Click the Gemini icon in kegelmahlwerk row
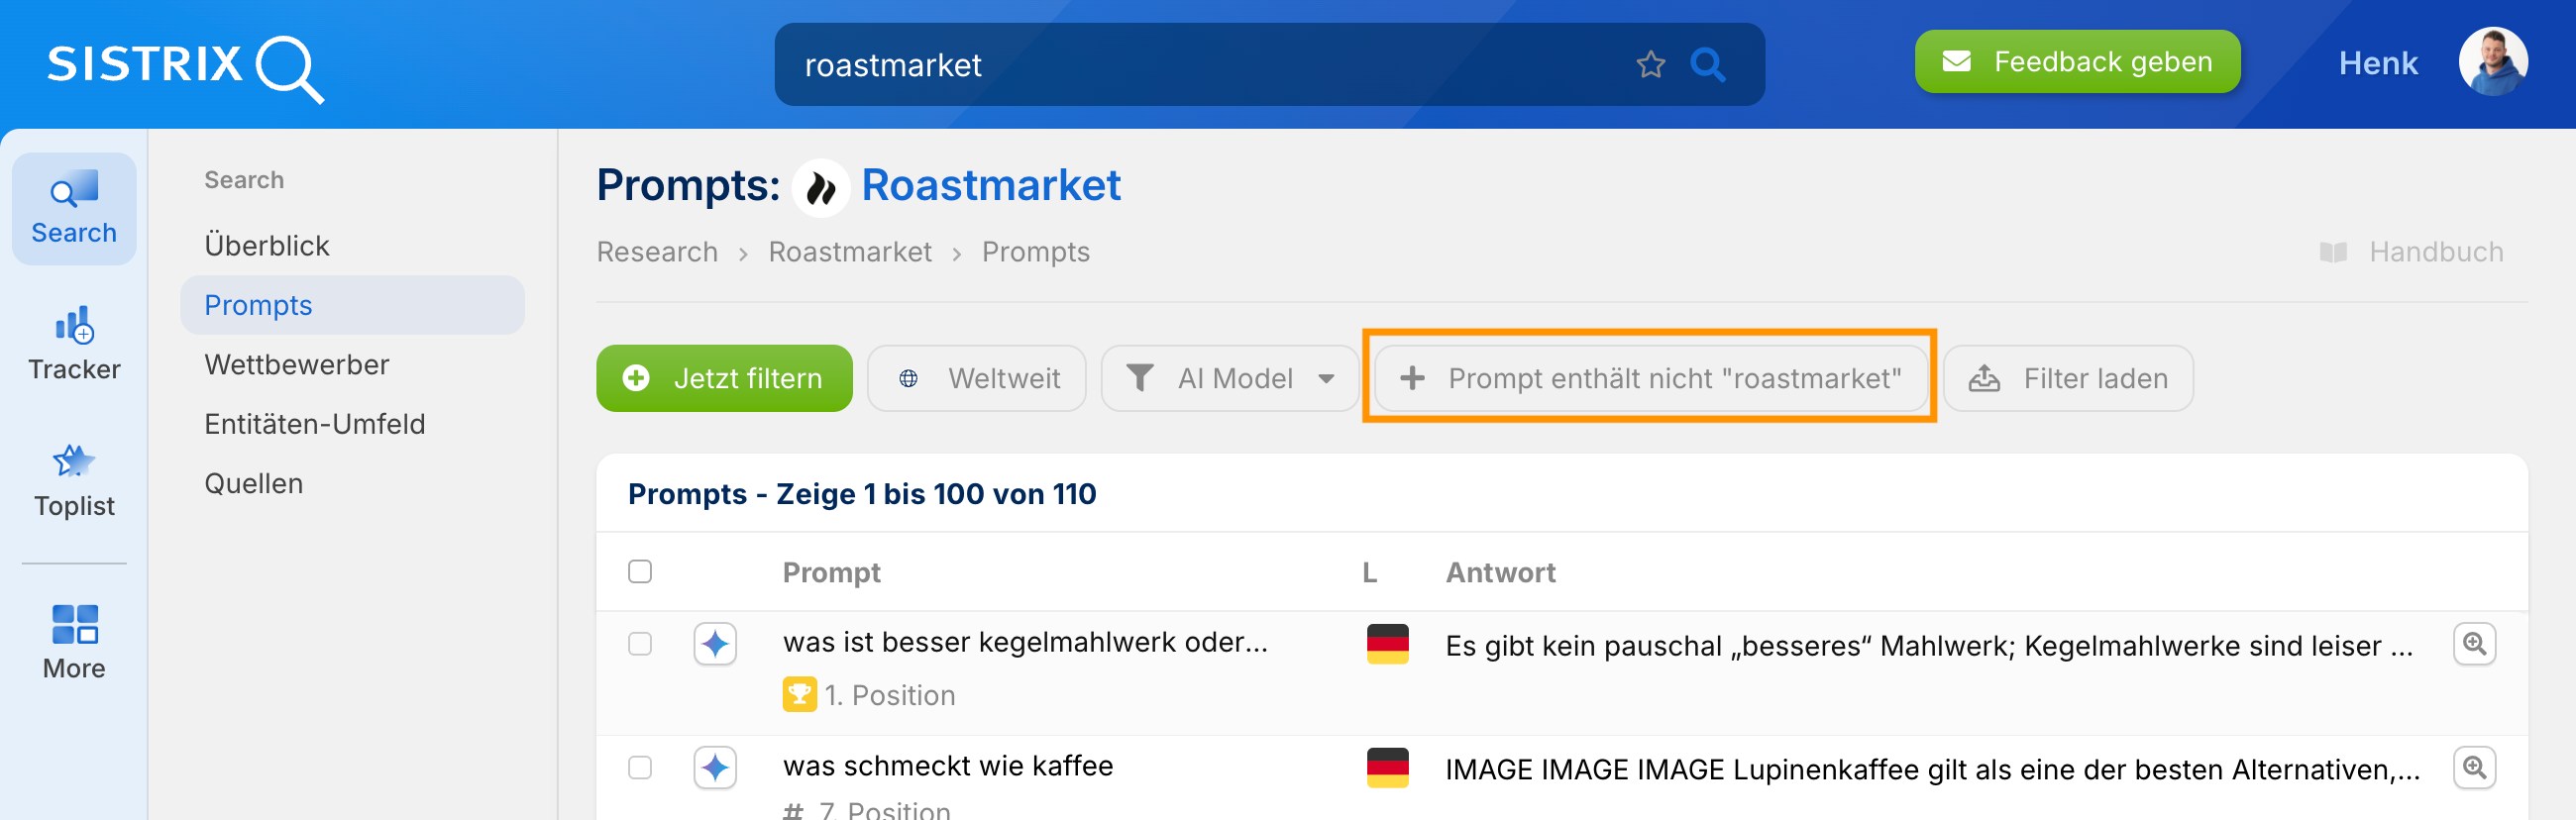The image size is (2576, 820). (715, 644)
